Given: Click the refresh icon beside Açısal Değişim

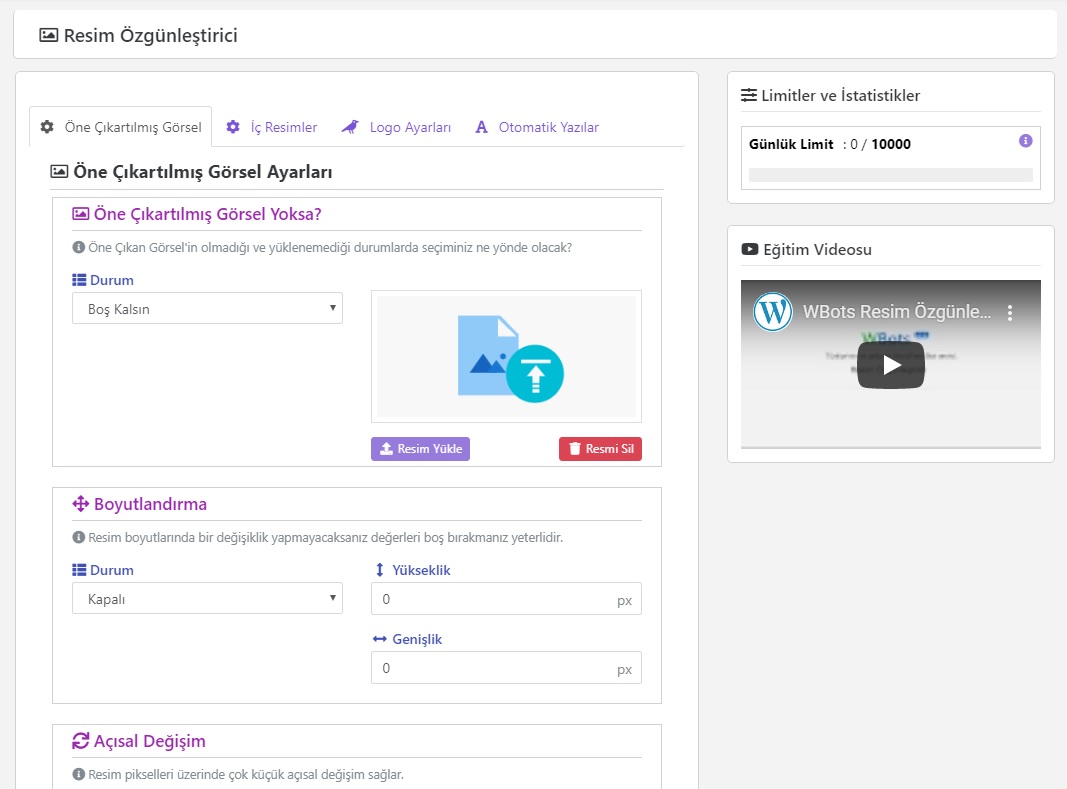Looking at the screenshot, I should point(81,741).
